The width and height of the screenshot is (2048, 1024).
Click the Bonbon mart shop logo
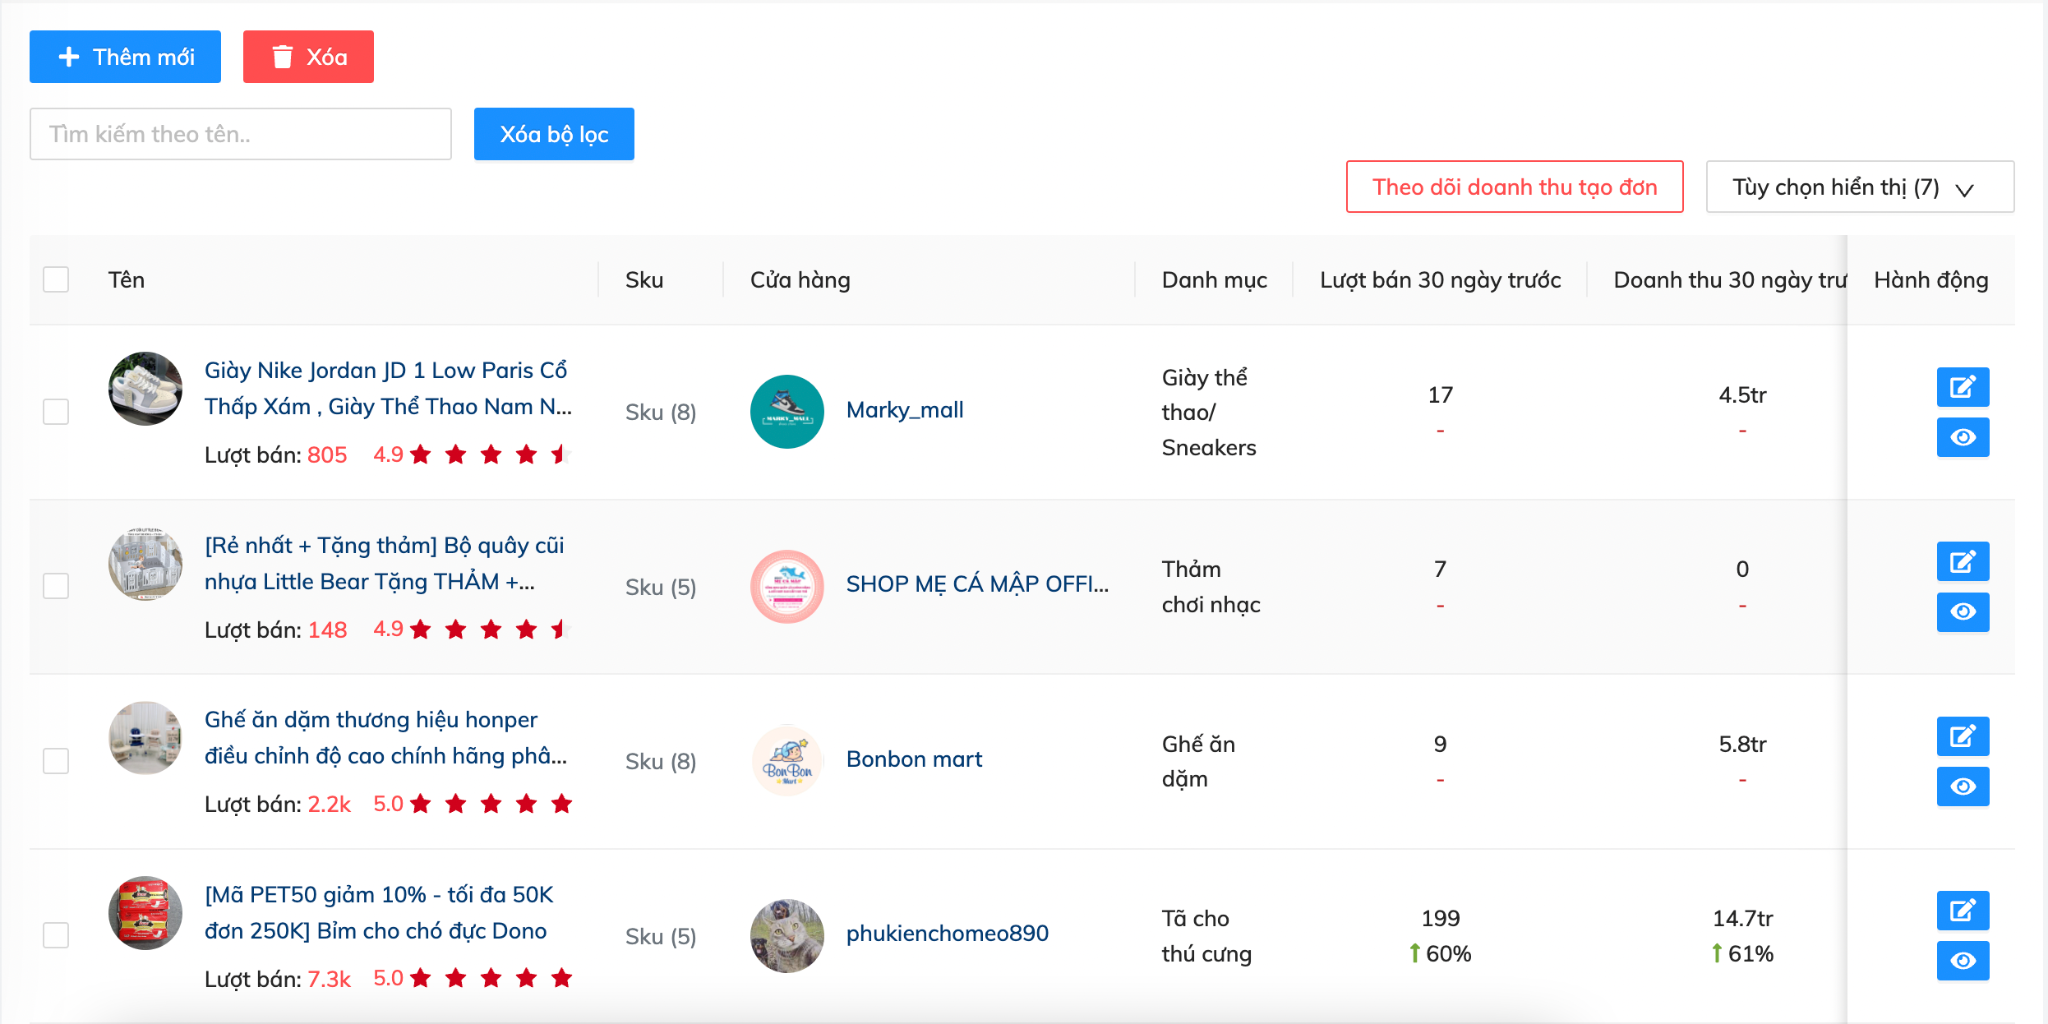click(x=787, y=760)
